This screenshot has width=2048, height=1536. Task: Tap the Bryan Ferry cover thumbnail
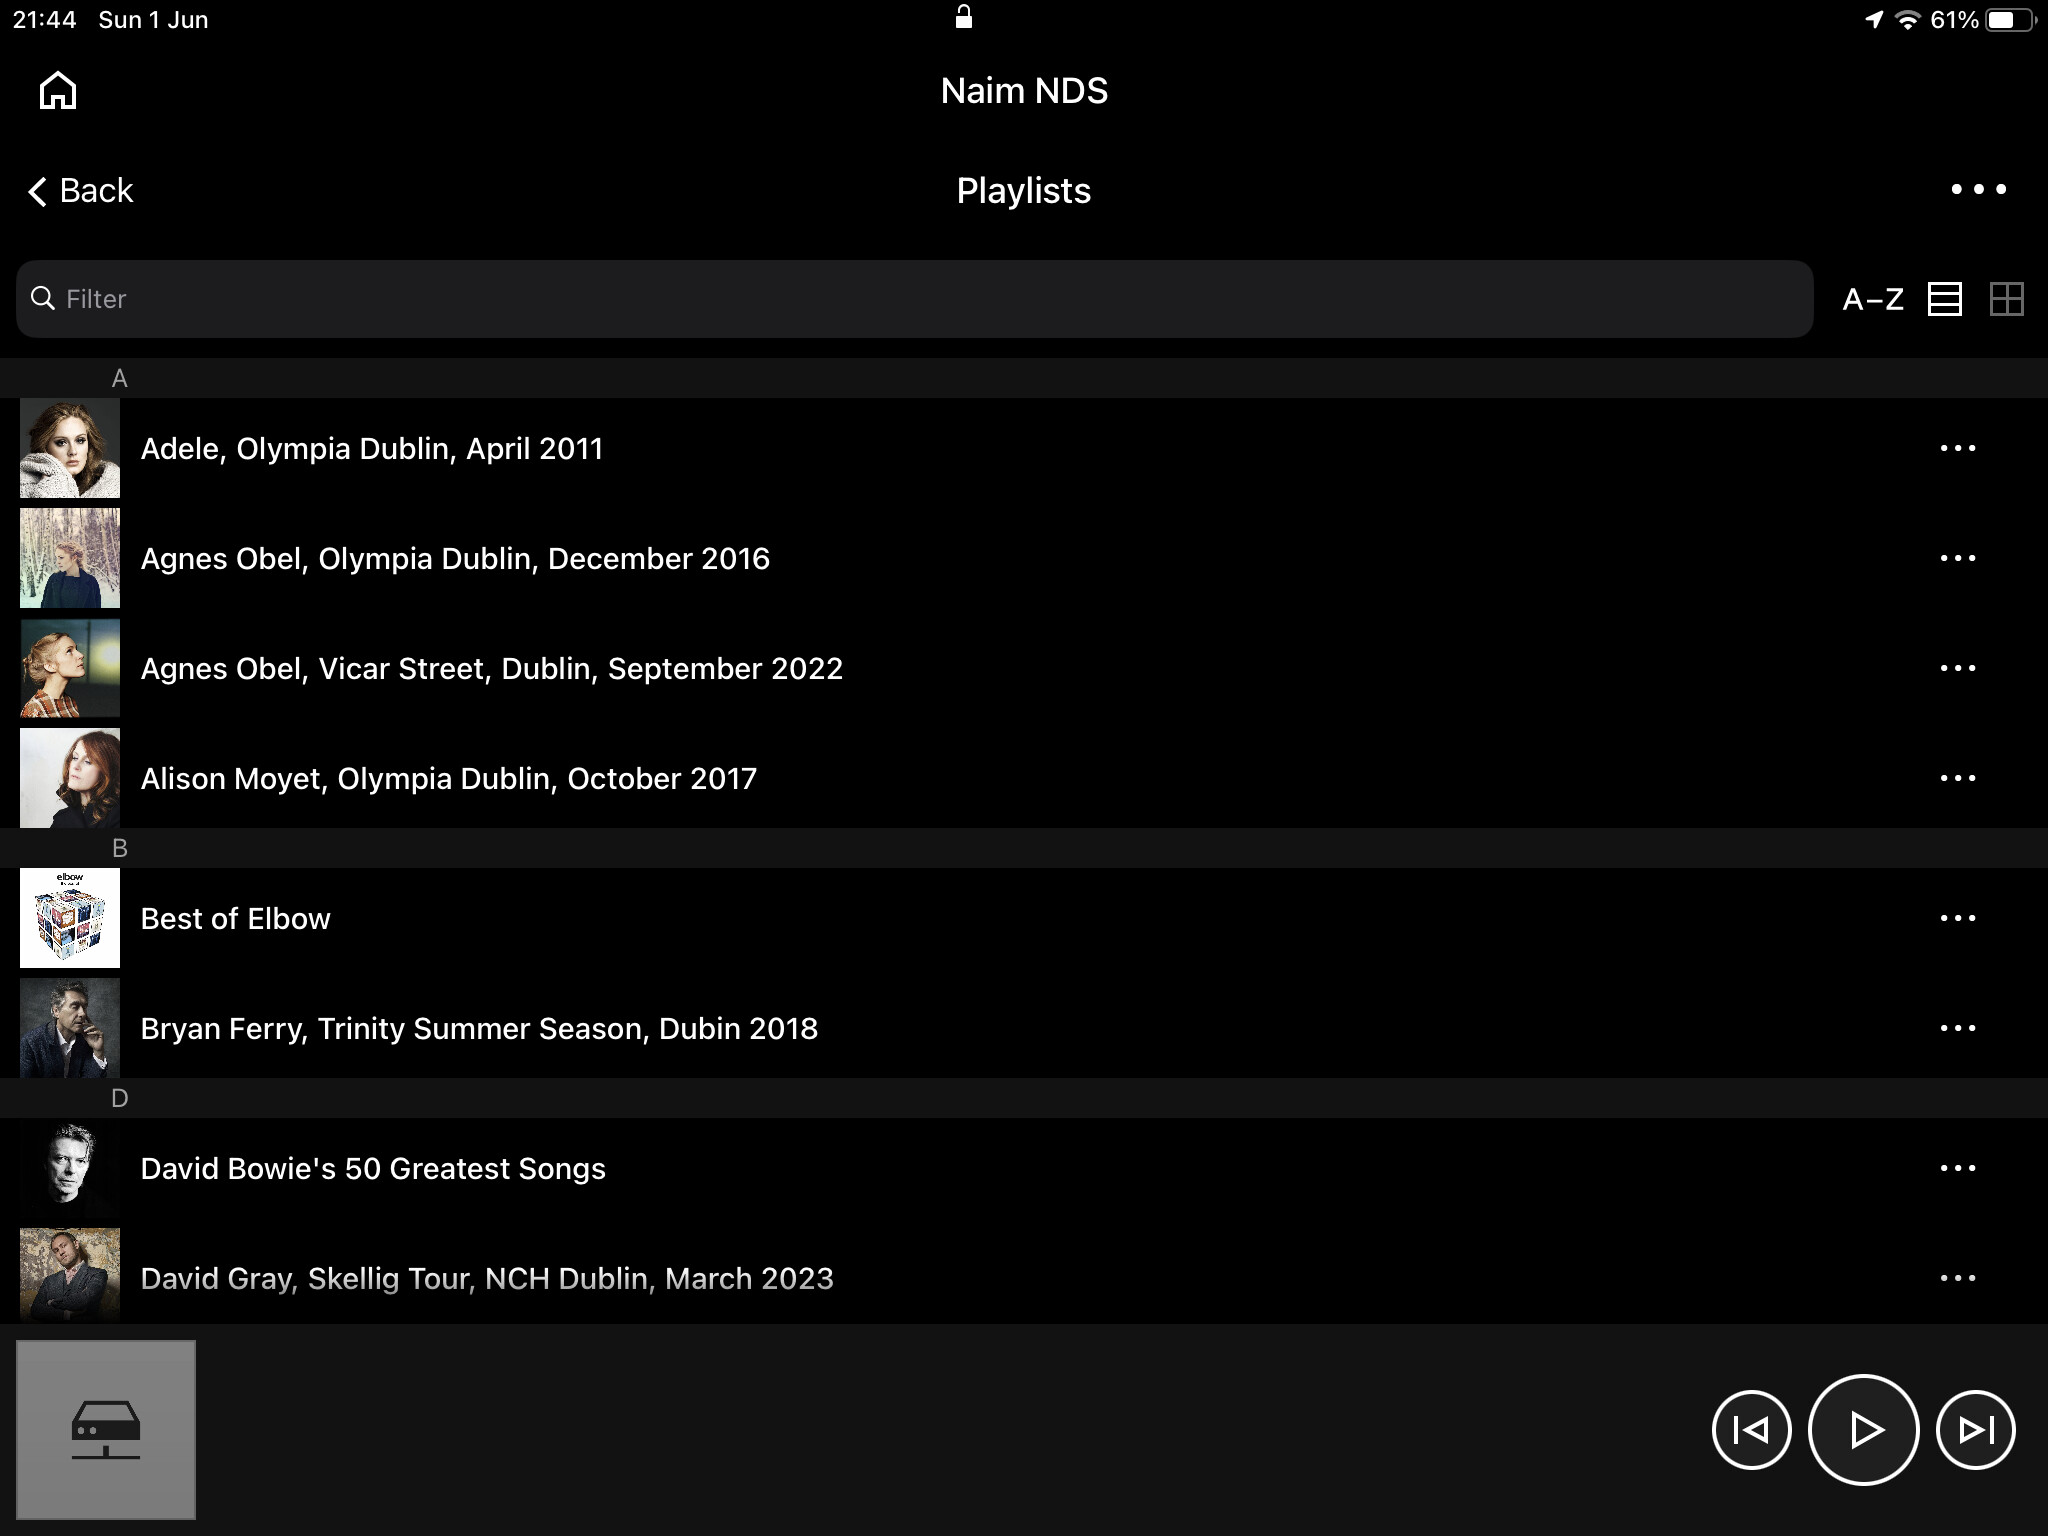70,1028
